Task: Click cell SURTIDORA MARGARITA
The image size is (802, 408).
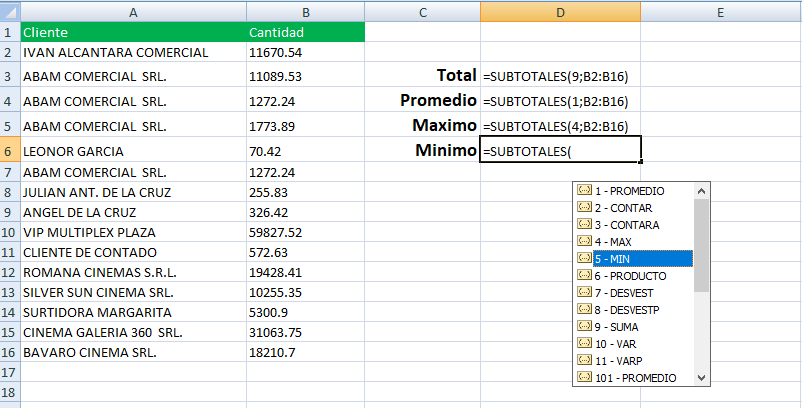Action: [133, 312]
